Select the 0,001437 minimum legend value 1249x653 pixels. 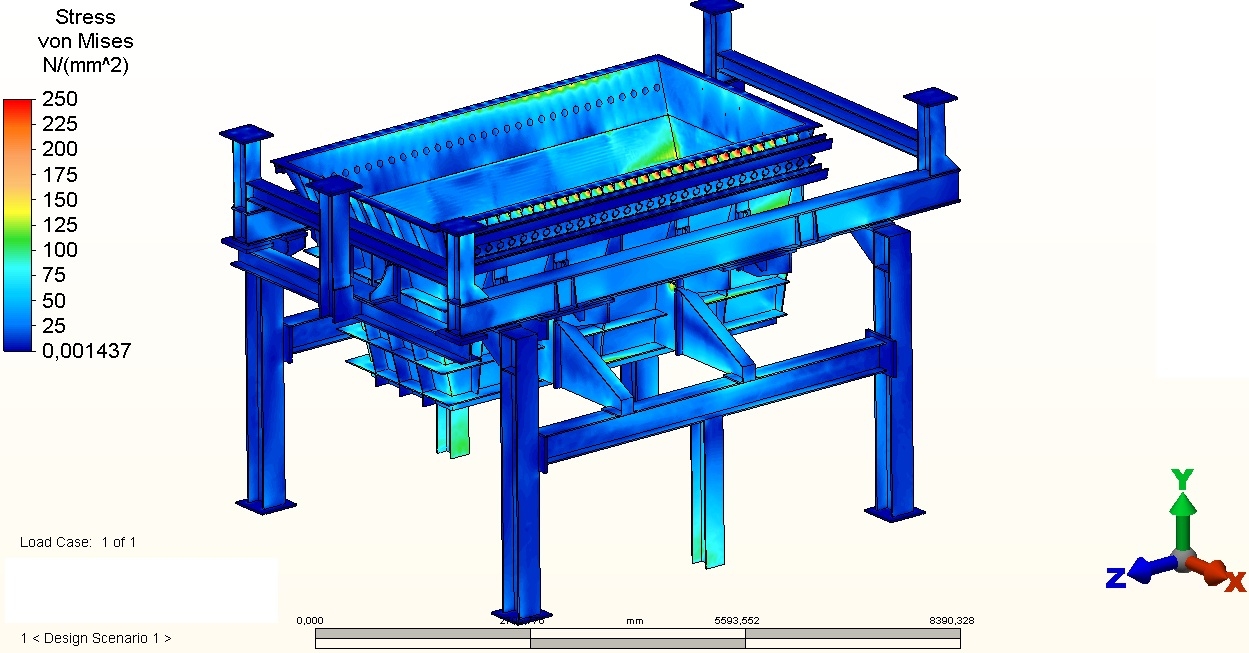pyautogui.click(x=86, y=350)
